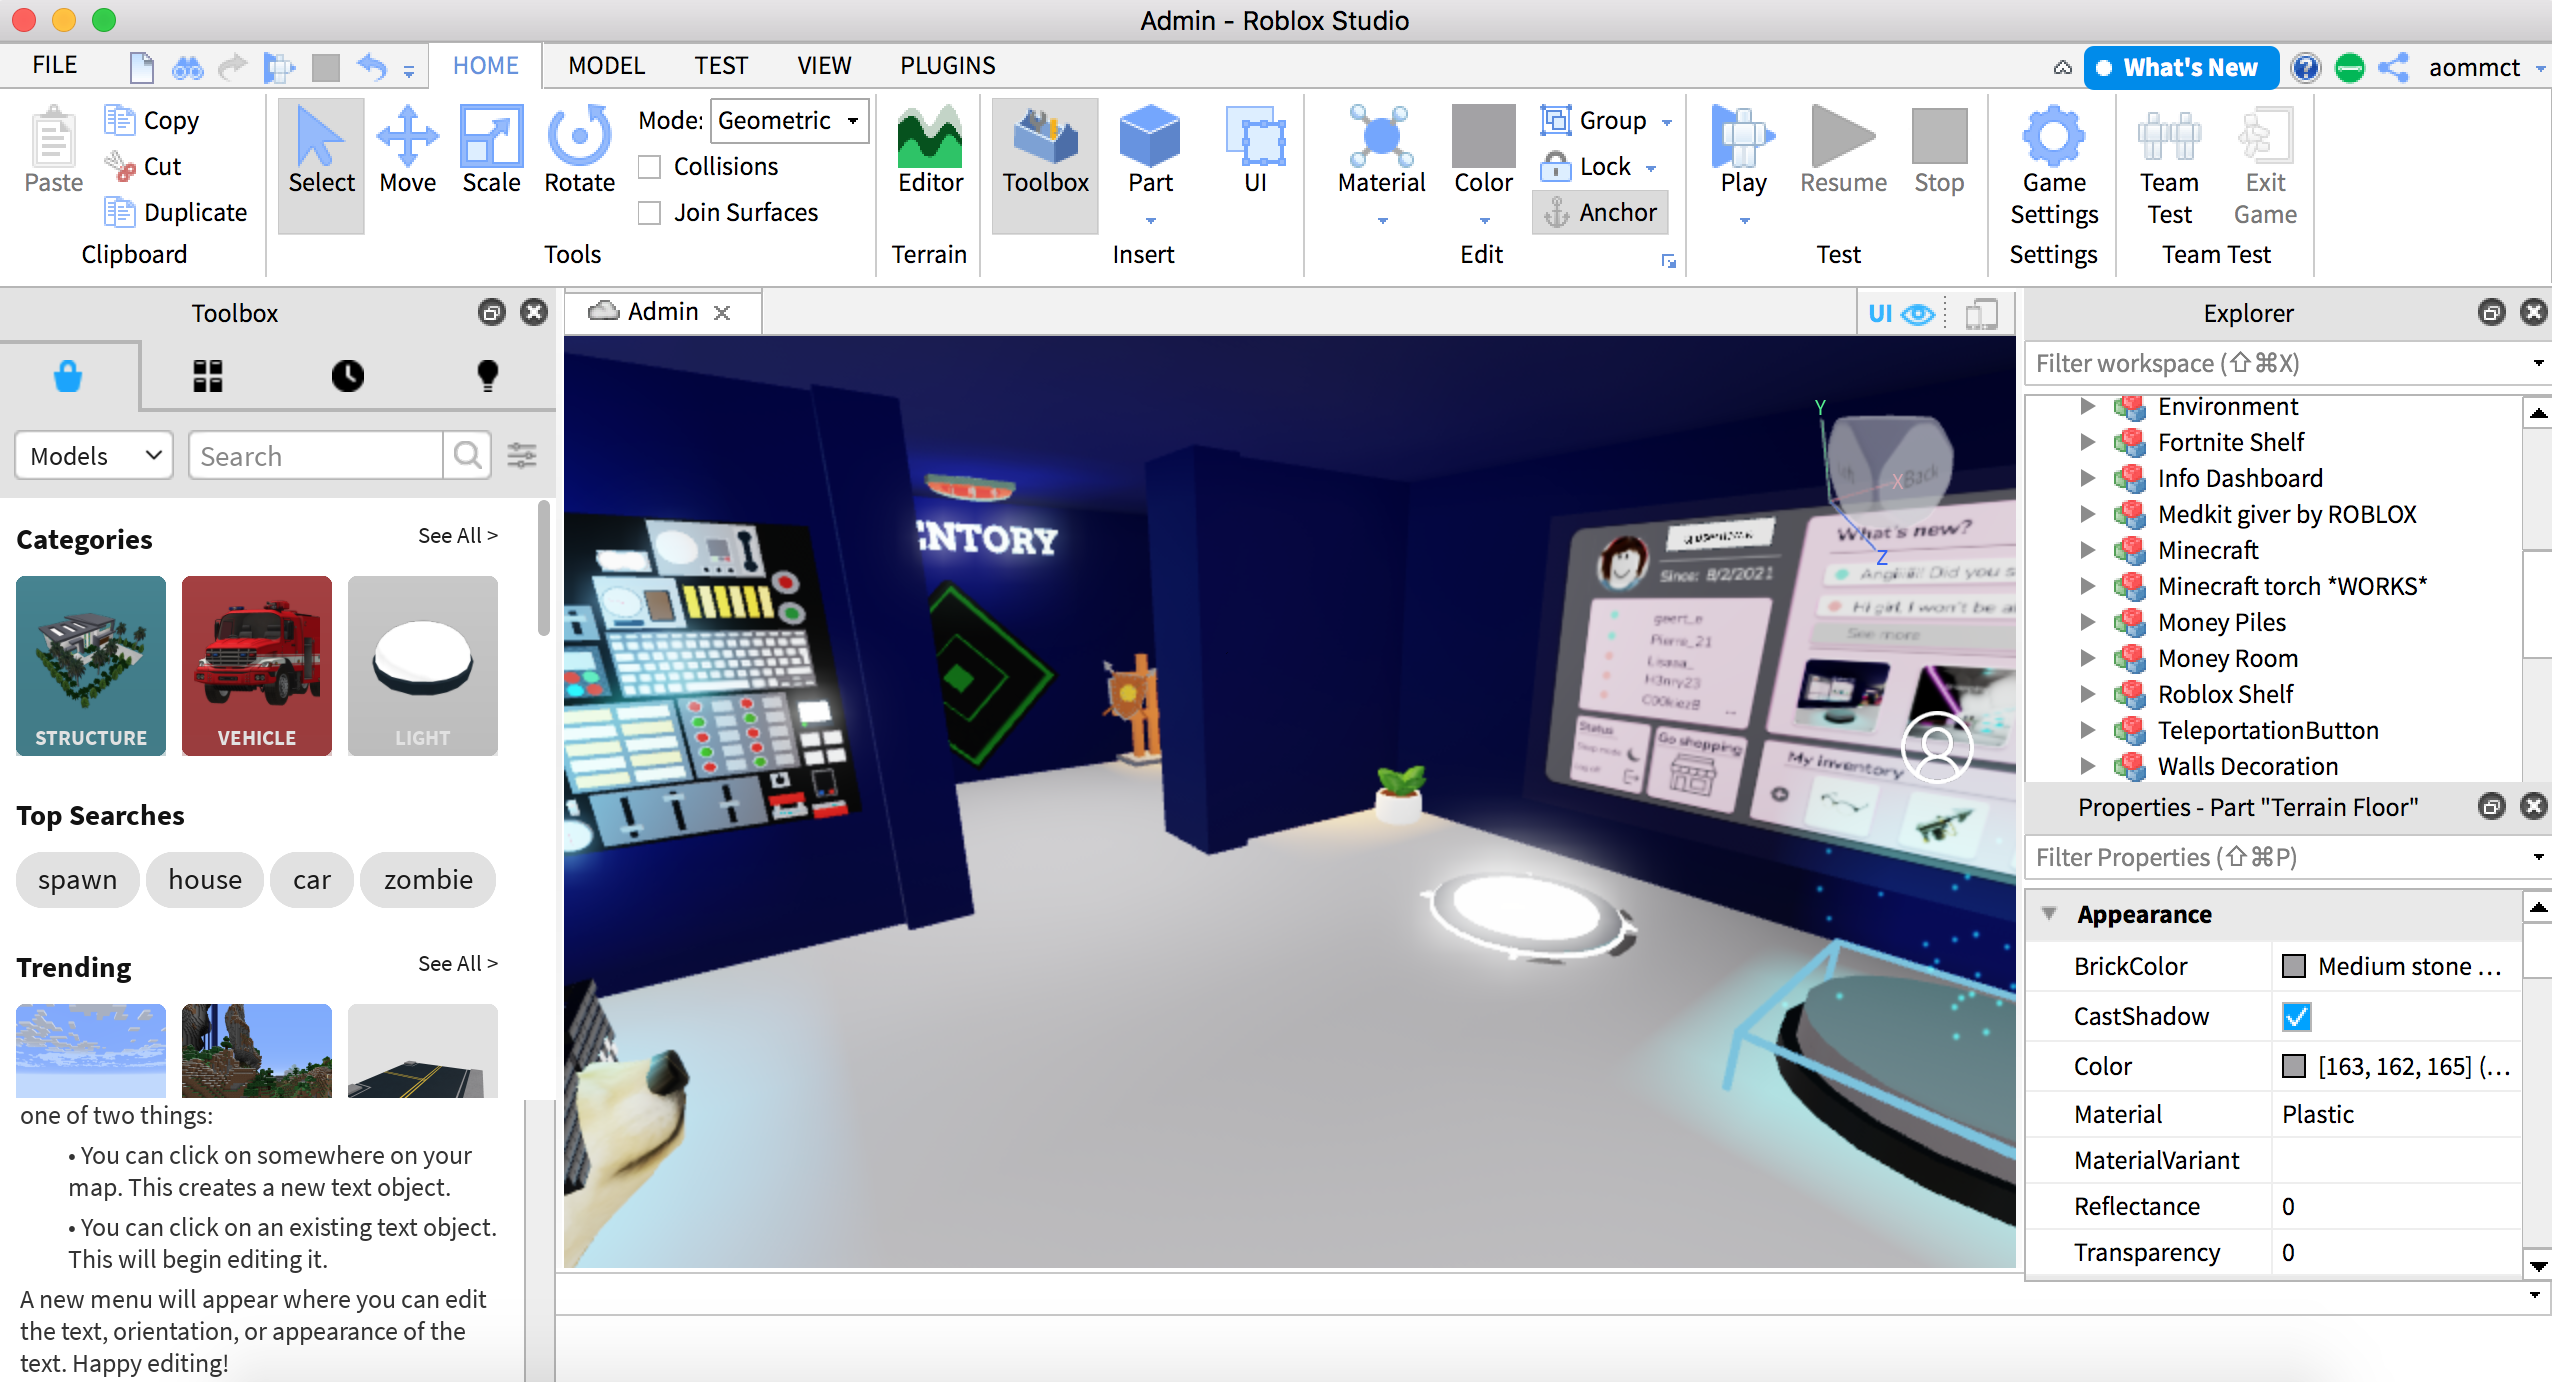Image resolution: width=2552 pixels, height=1382 pixels.
Task: Click the house top search chip
Action: click(x=205, y=880)
